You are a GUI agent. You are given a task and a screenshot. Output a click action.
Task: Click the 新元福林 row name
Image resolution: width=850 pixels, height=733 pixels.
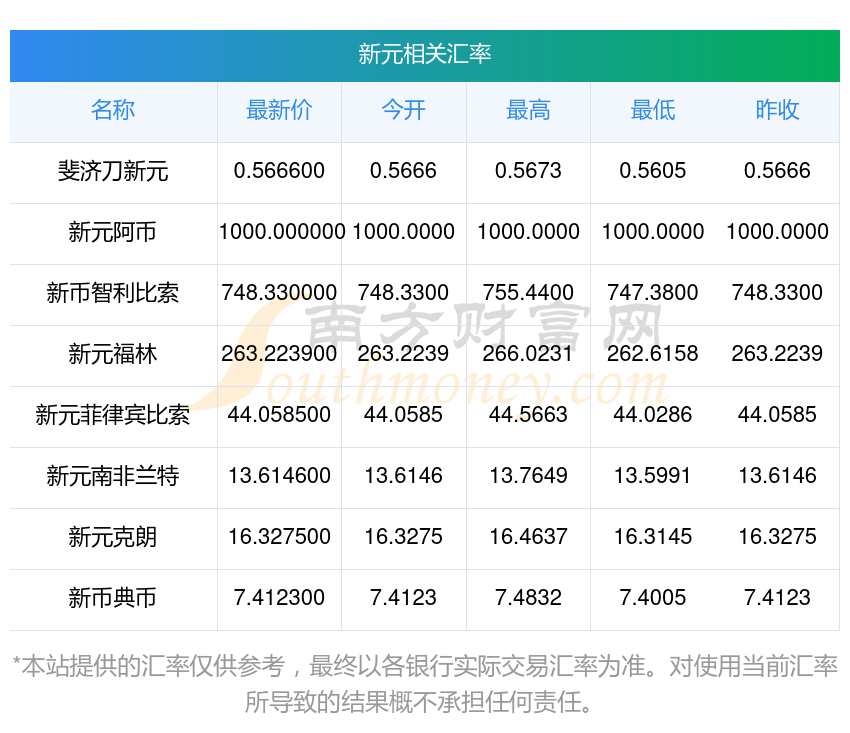pos(113,354)
